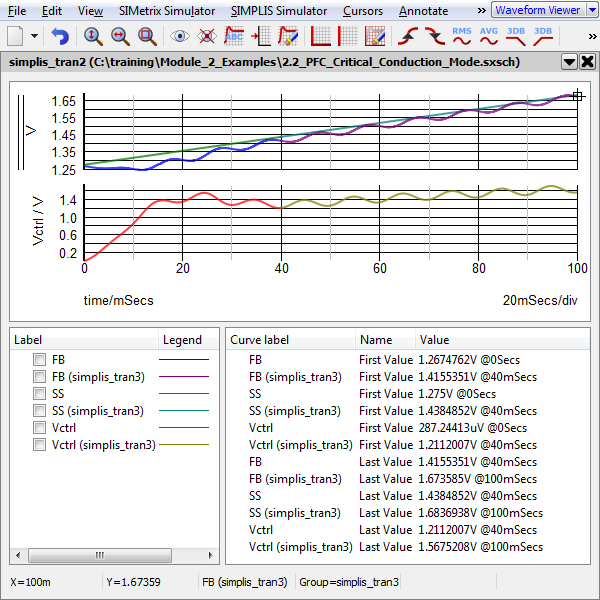Click the FB (simplis_tran3) purple legend line
Image resolution: width=600 pixels, height=600 pixels.
coord(184,377)
